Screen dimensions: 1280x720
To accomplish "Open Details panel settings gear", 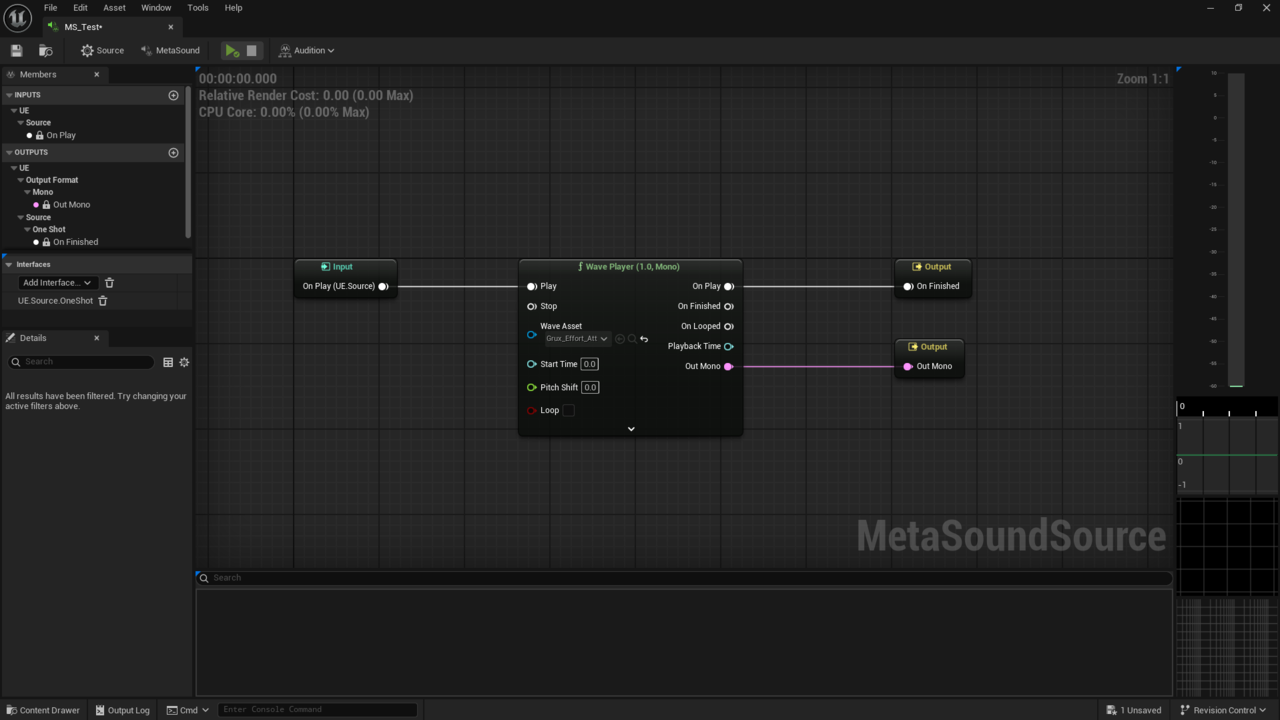I will pos(184,362).
